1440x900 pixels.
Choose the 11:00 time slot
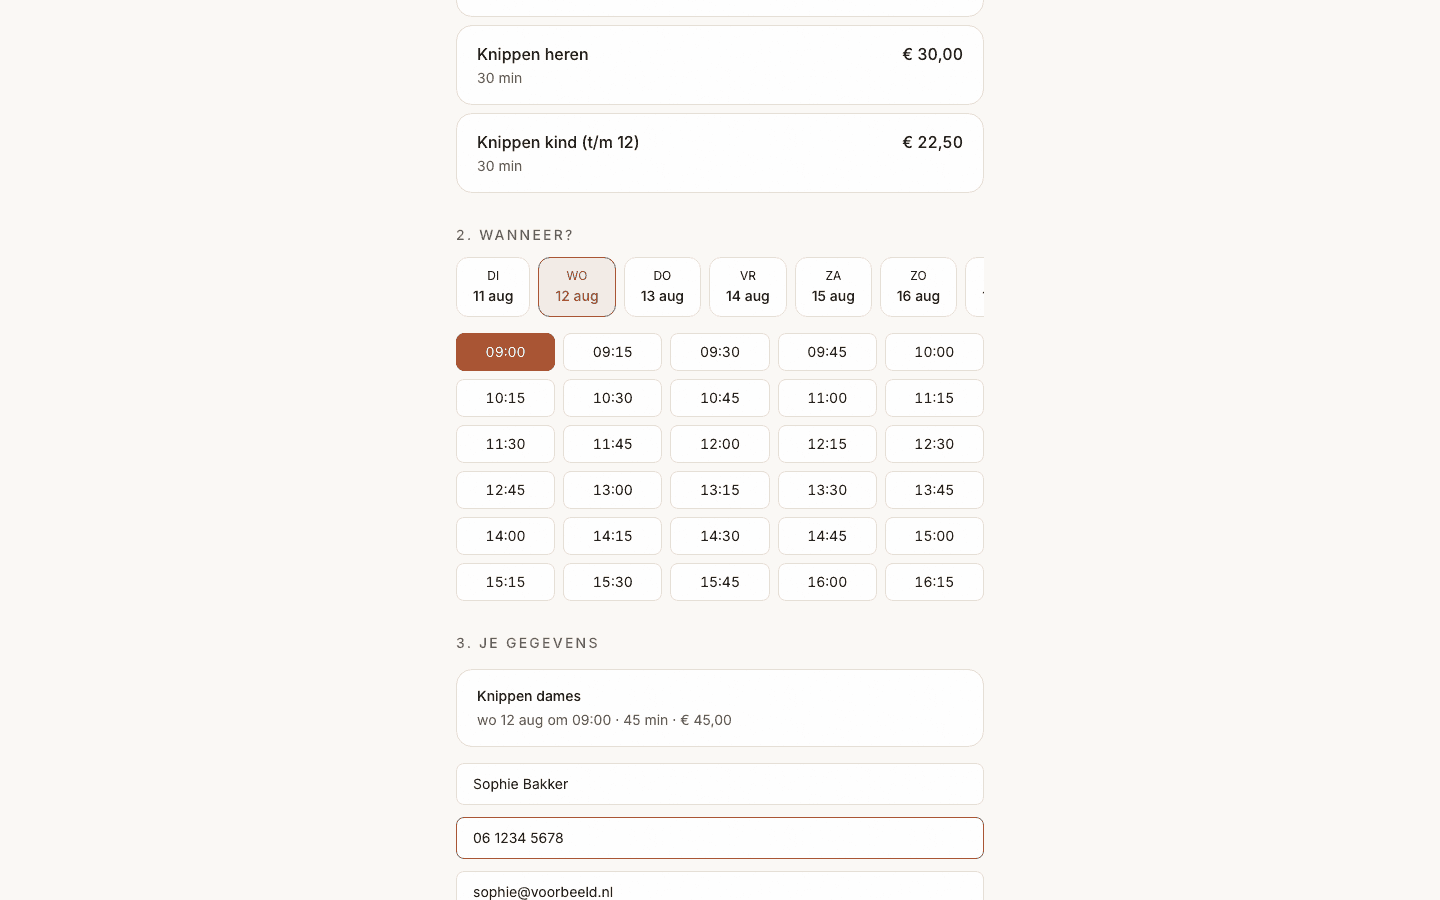pyautogui.click(x=827, y=398)
